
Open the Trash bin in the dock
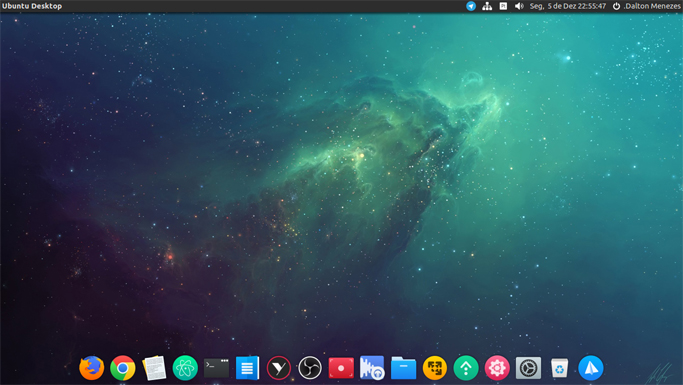click(559, 368)
